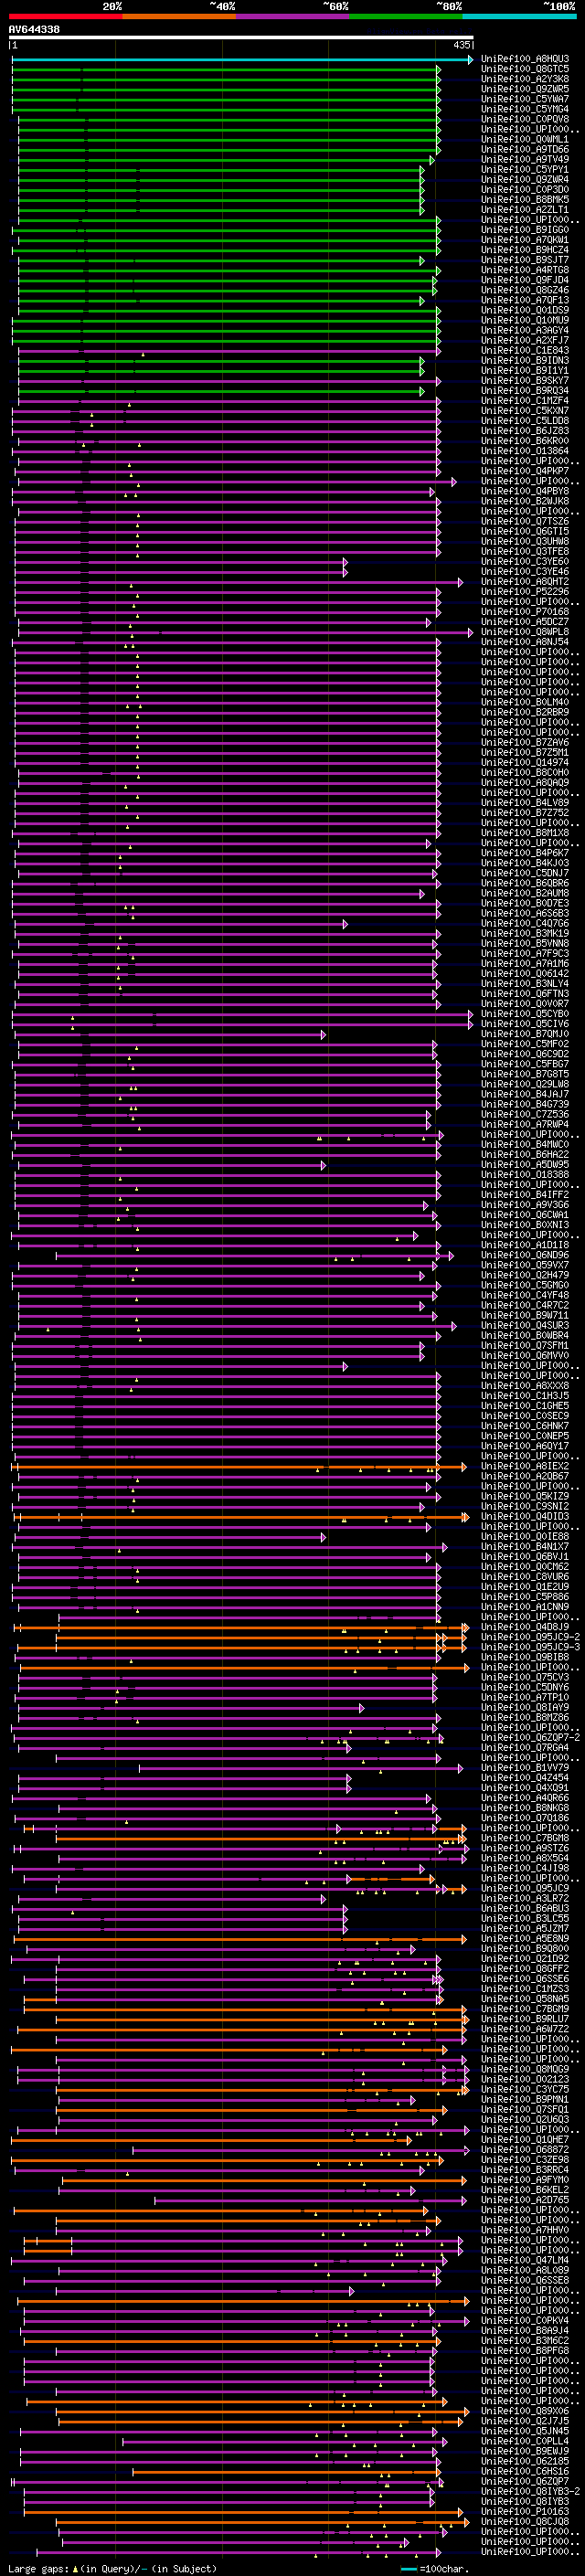585x2576 pixels.
Task: Click the green ~80% identity color bar
Action: click(406, 16)
